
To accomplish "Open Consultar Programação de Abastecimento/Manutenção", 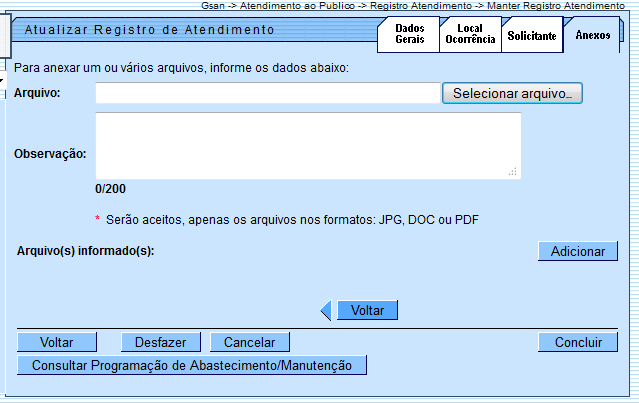I will (x=192, y=365).
